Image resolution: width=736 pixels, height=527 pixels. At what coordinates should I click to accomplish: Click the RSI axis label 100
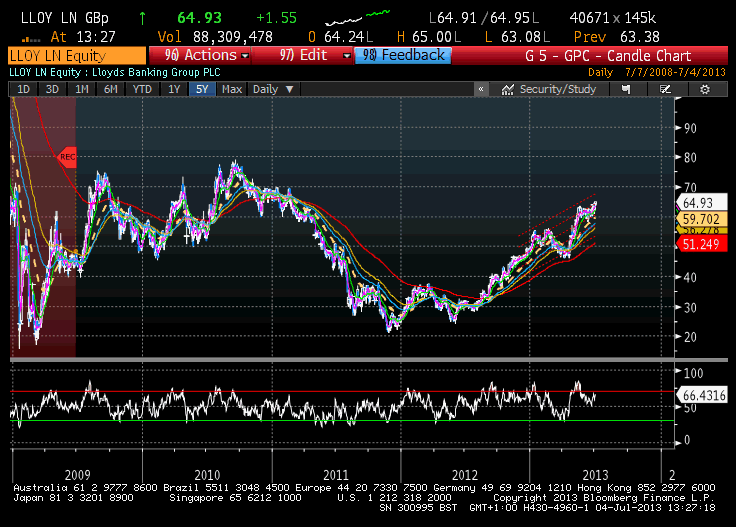click(x=693, y=374)
